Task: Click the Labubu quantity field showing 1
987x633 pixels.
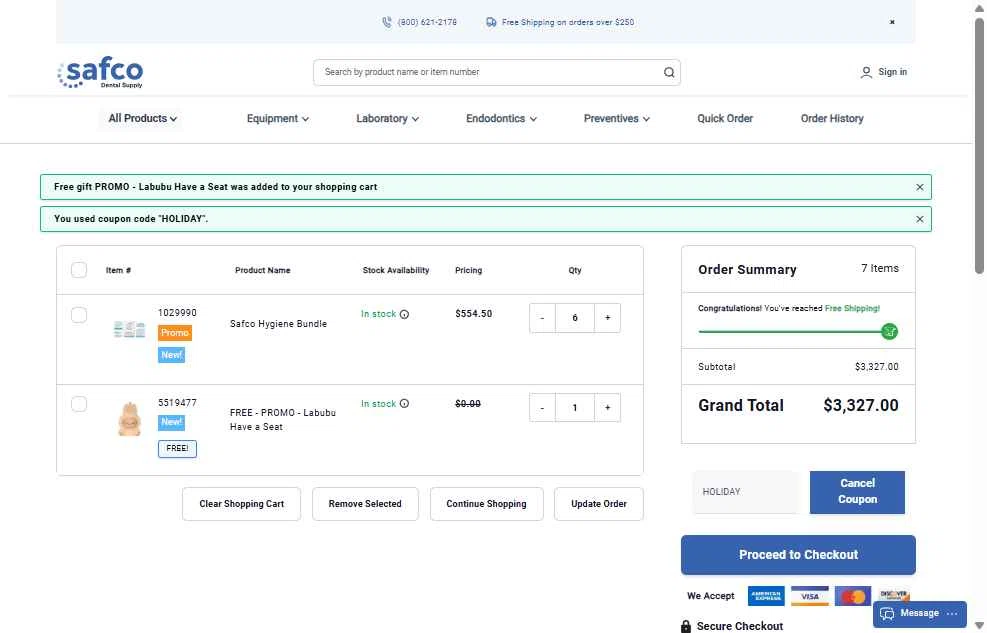Action: pyautogui.click(x=575, y=408)
